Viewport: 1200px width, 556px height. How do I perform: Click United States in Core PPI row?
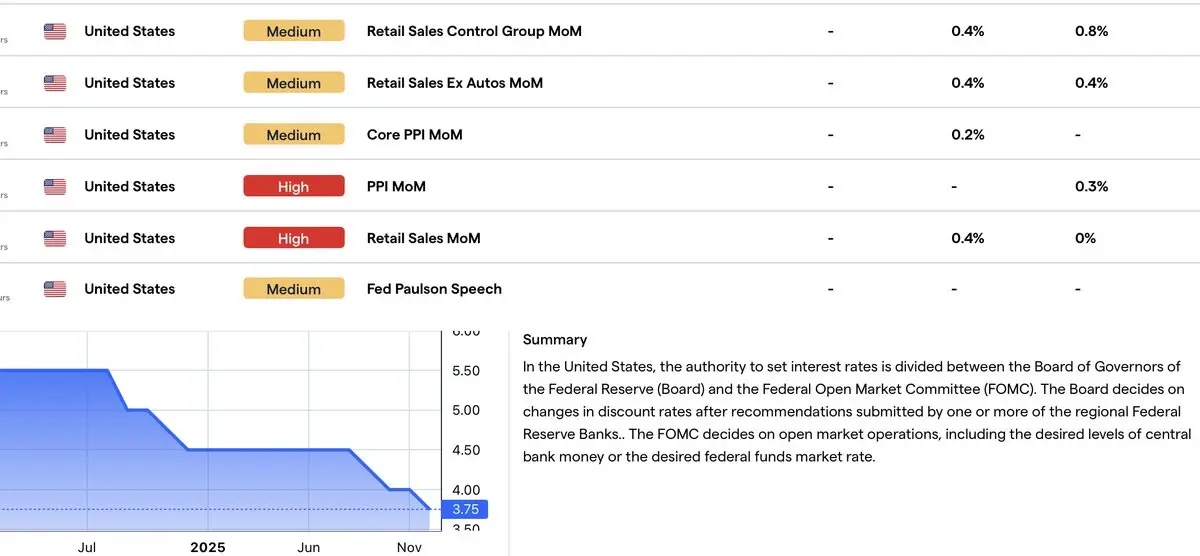[129, 135]
